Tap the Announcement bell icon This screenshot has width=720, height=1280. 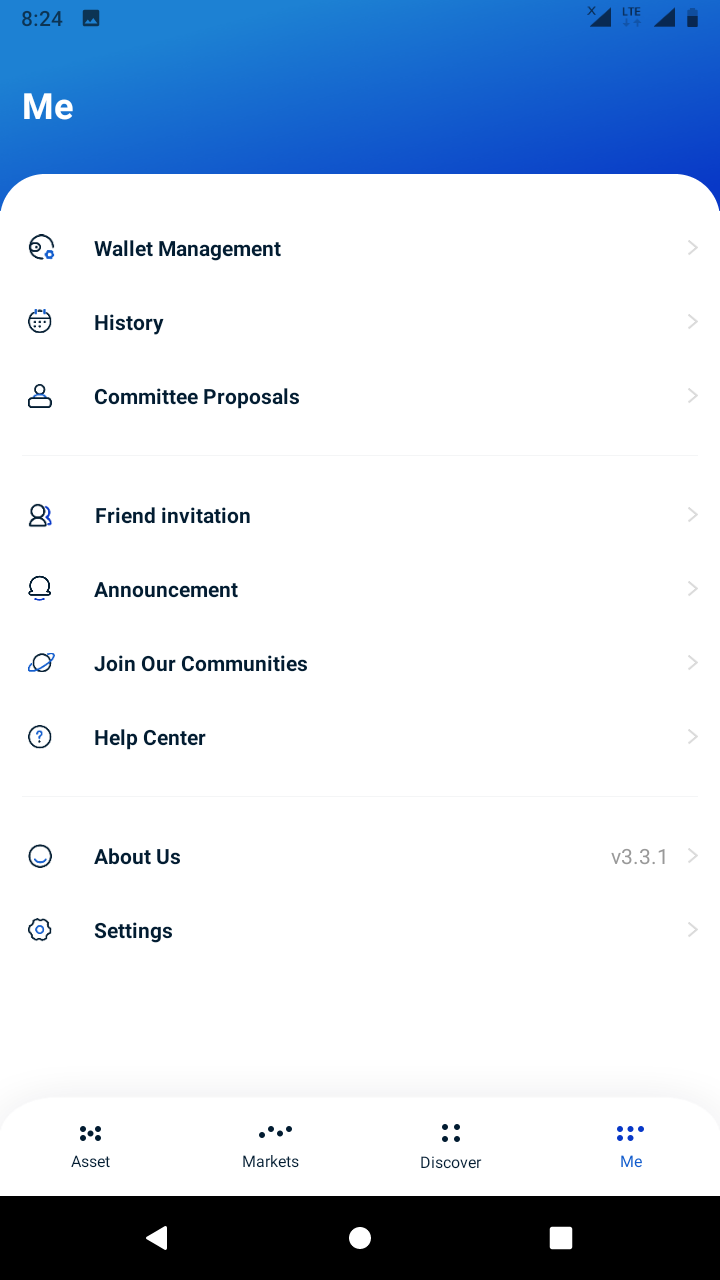click(x=40, y=589)
